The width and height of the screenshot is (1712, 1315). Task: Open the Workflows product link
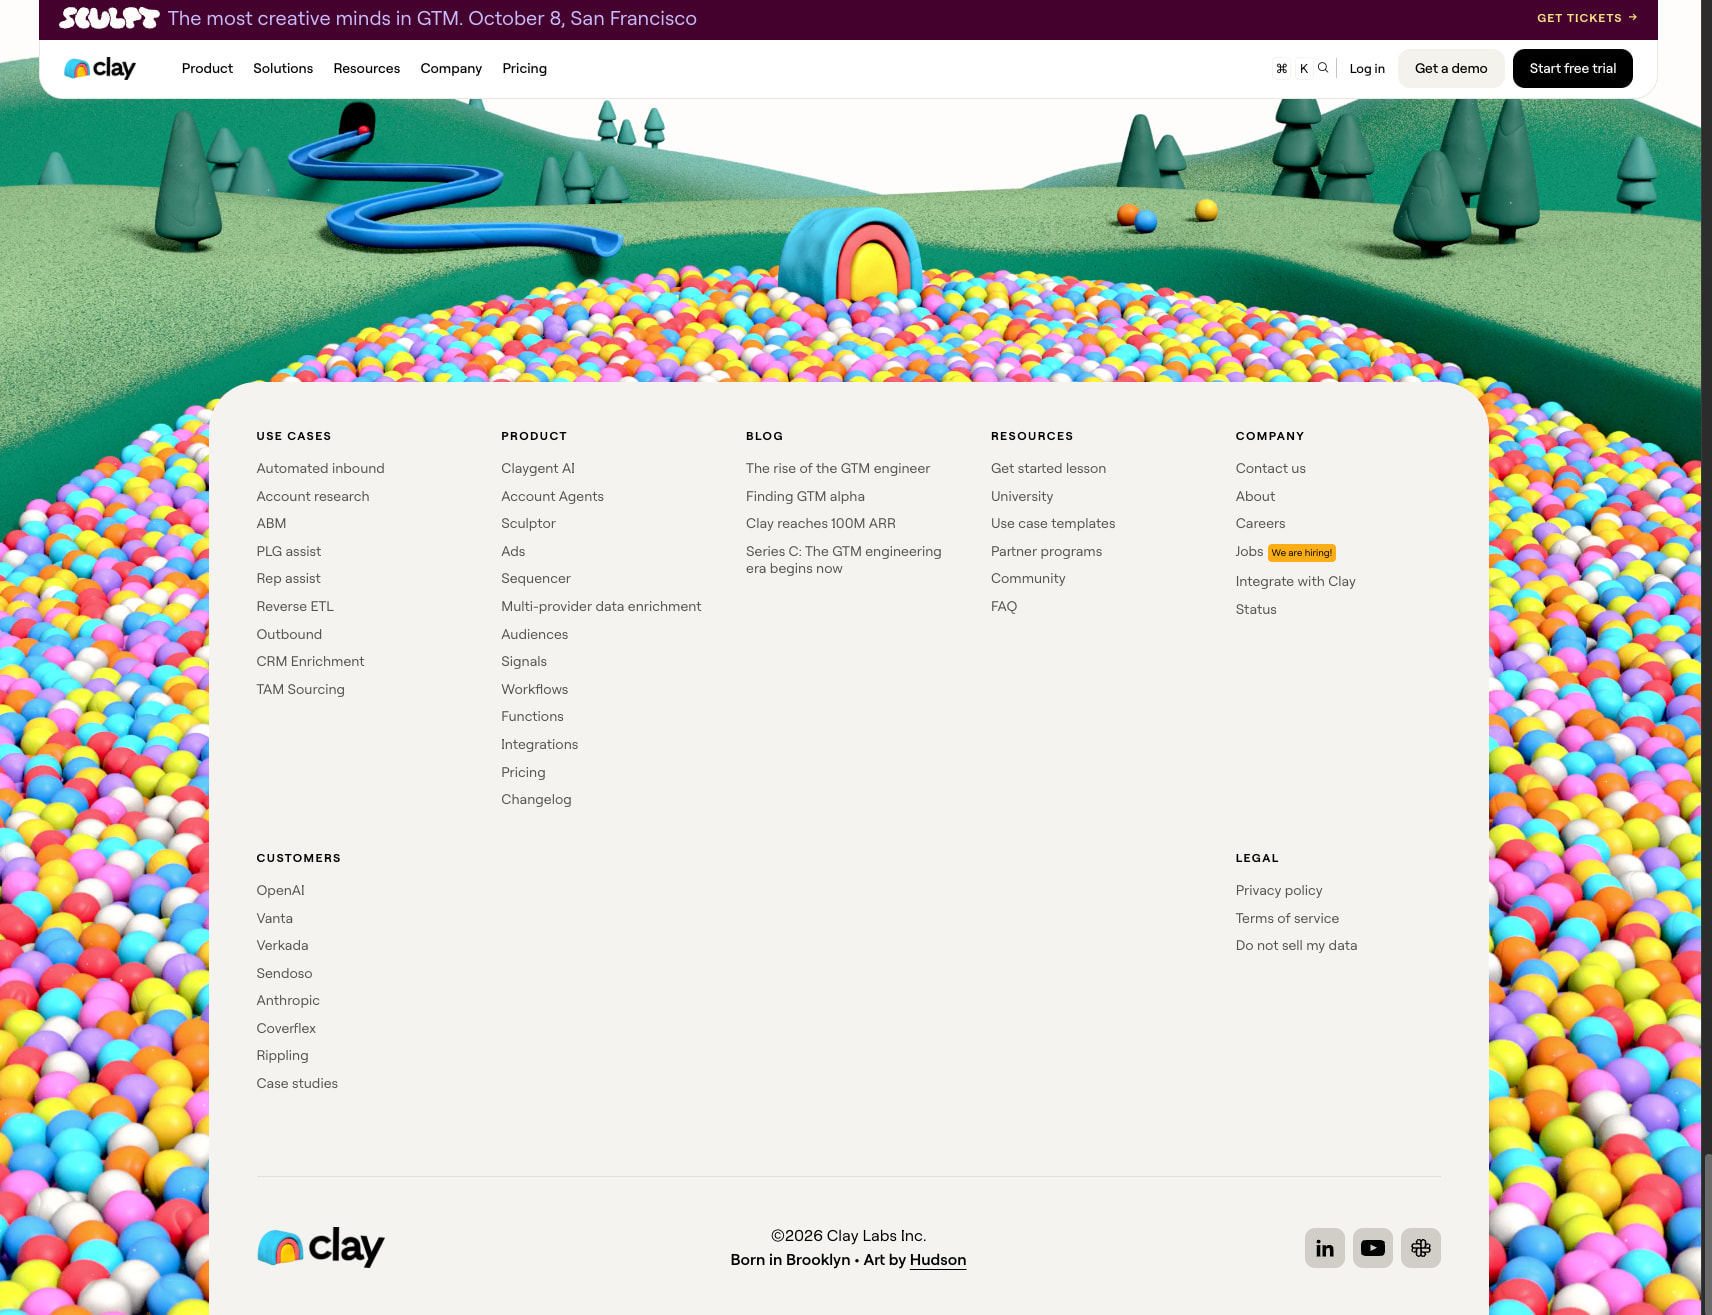[x=534, y=689]
